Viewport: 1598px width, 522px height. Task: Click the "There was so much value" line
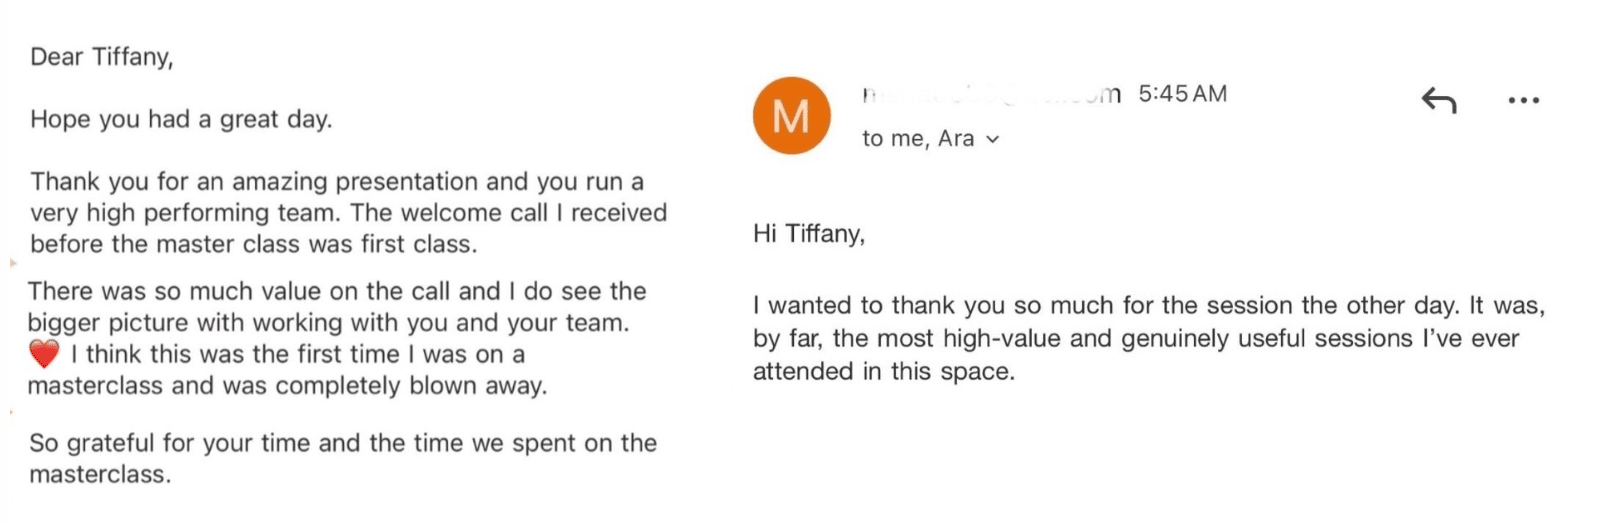point(337,291)
